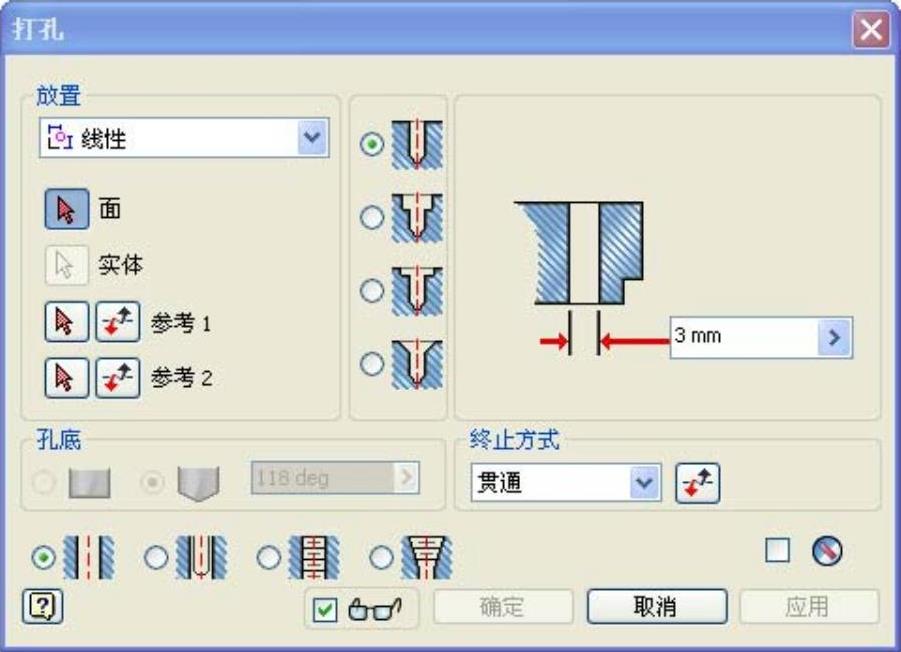
Task: Flip direction for 参考 2
Action: [118, 378]
